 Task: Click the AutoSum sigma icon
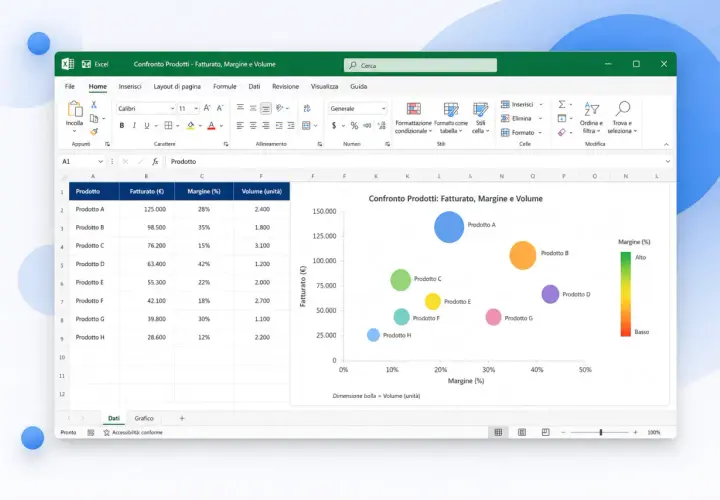click(x=562, y=104)
